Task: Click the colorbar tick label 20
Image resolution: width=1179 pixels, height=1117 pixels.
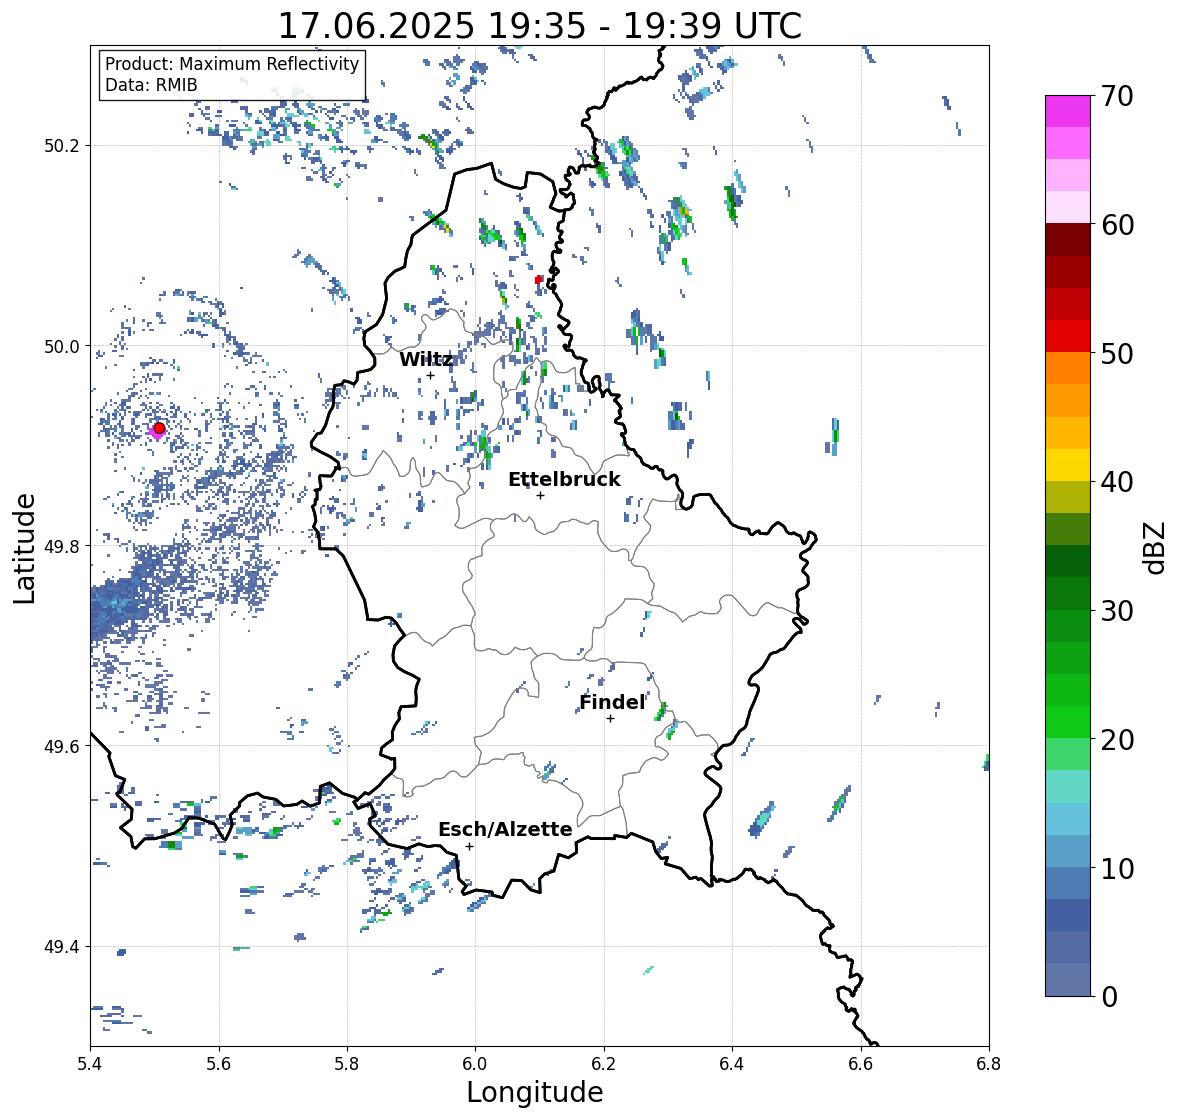Action: tap(1117, 740)
